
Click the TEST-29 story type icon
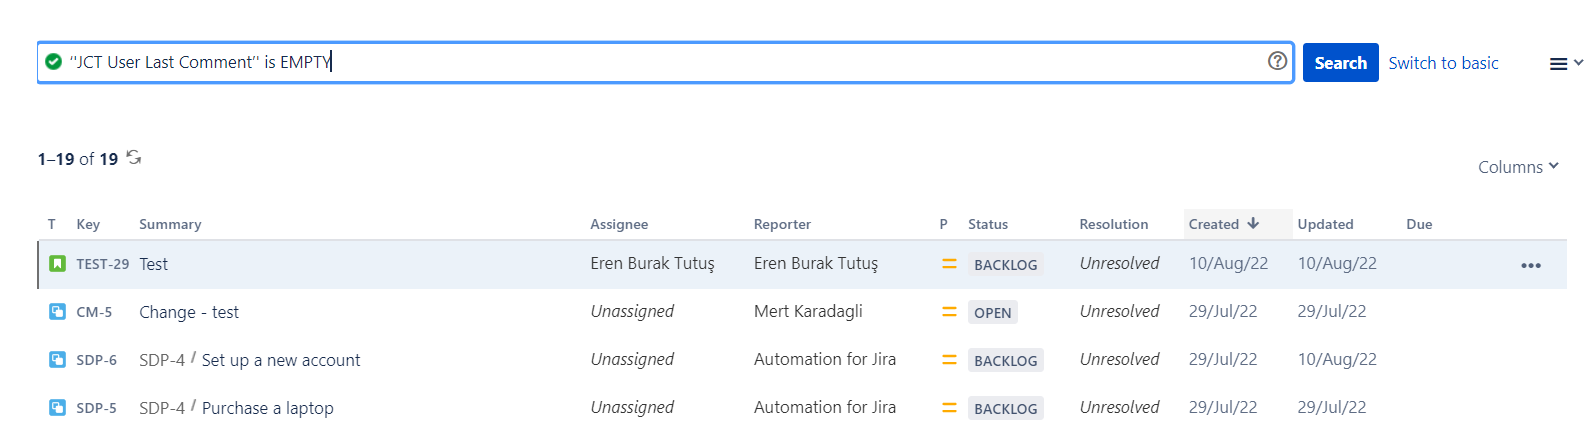[x=57, y=264]
